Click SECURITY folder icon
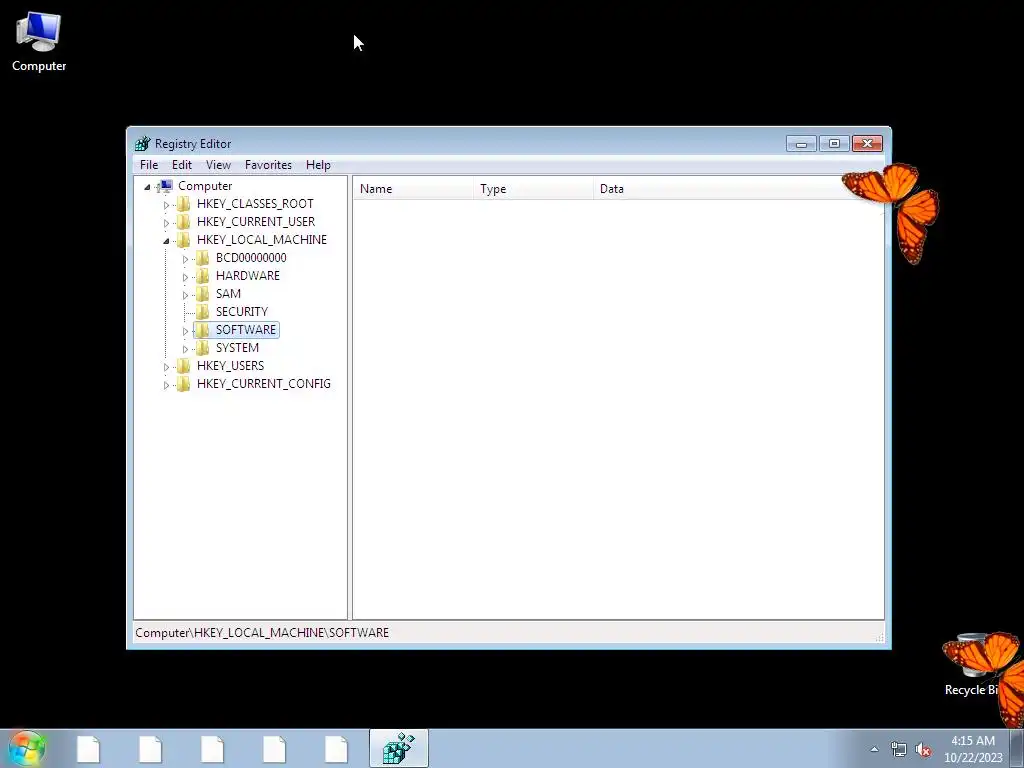The image size is (1024, 768). 203,312
